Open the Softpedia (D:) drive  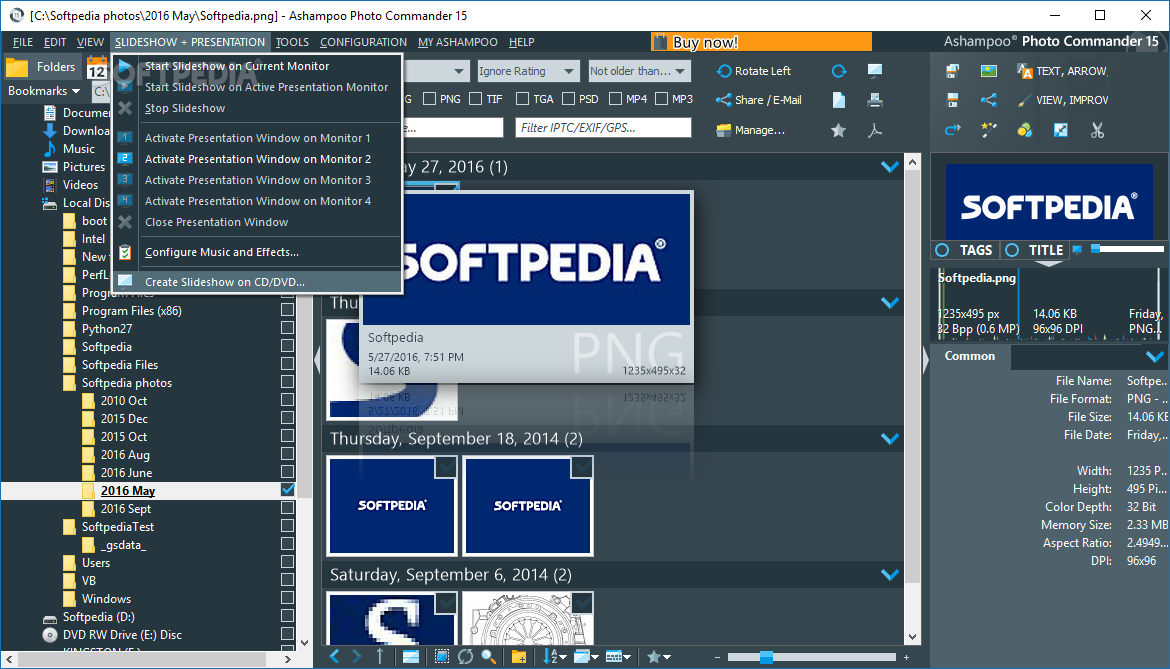[98, 617]
